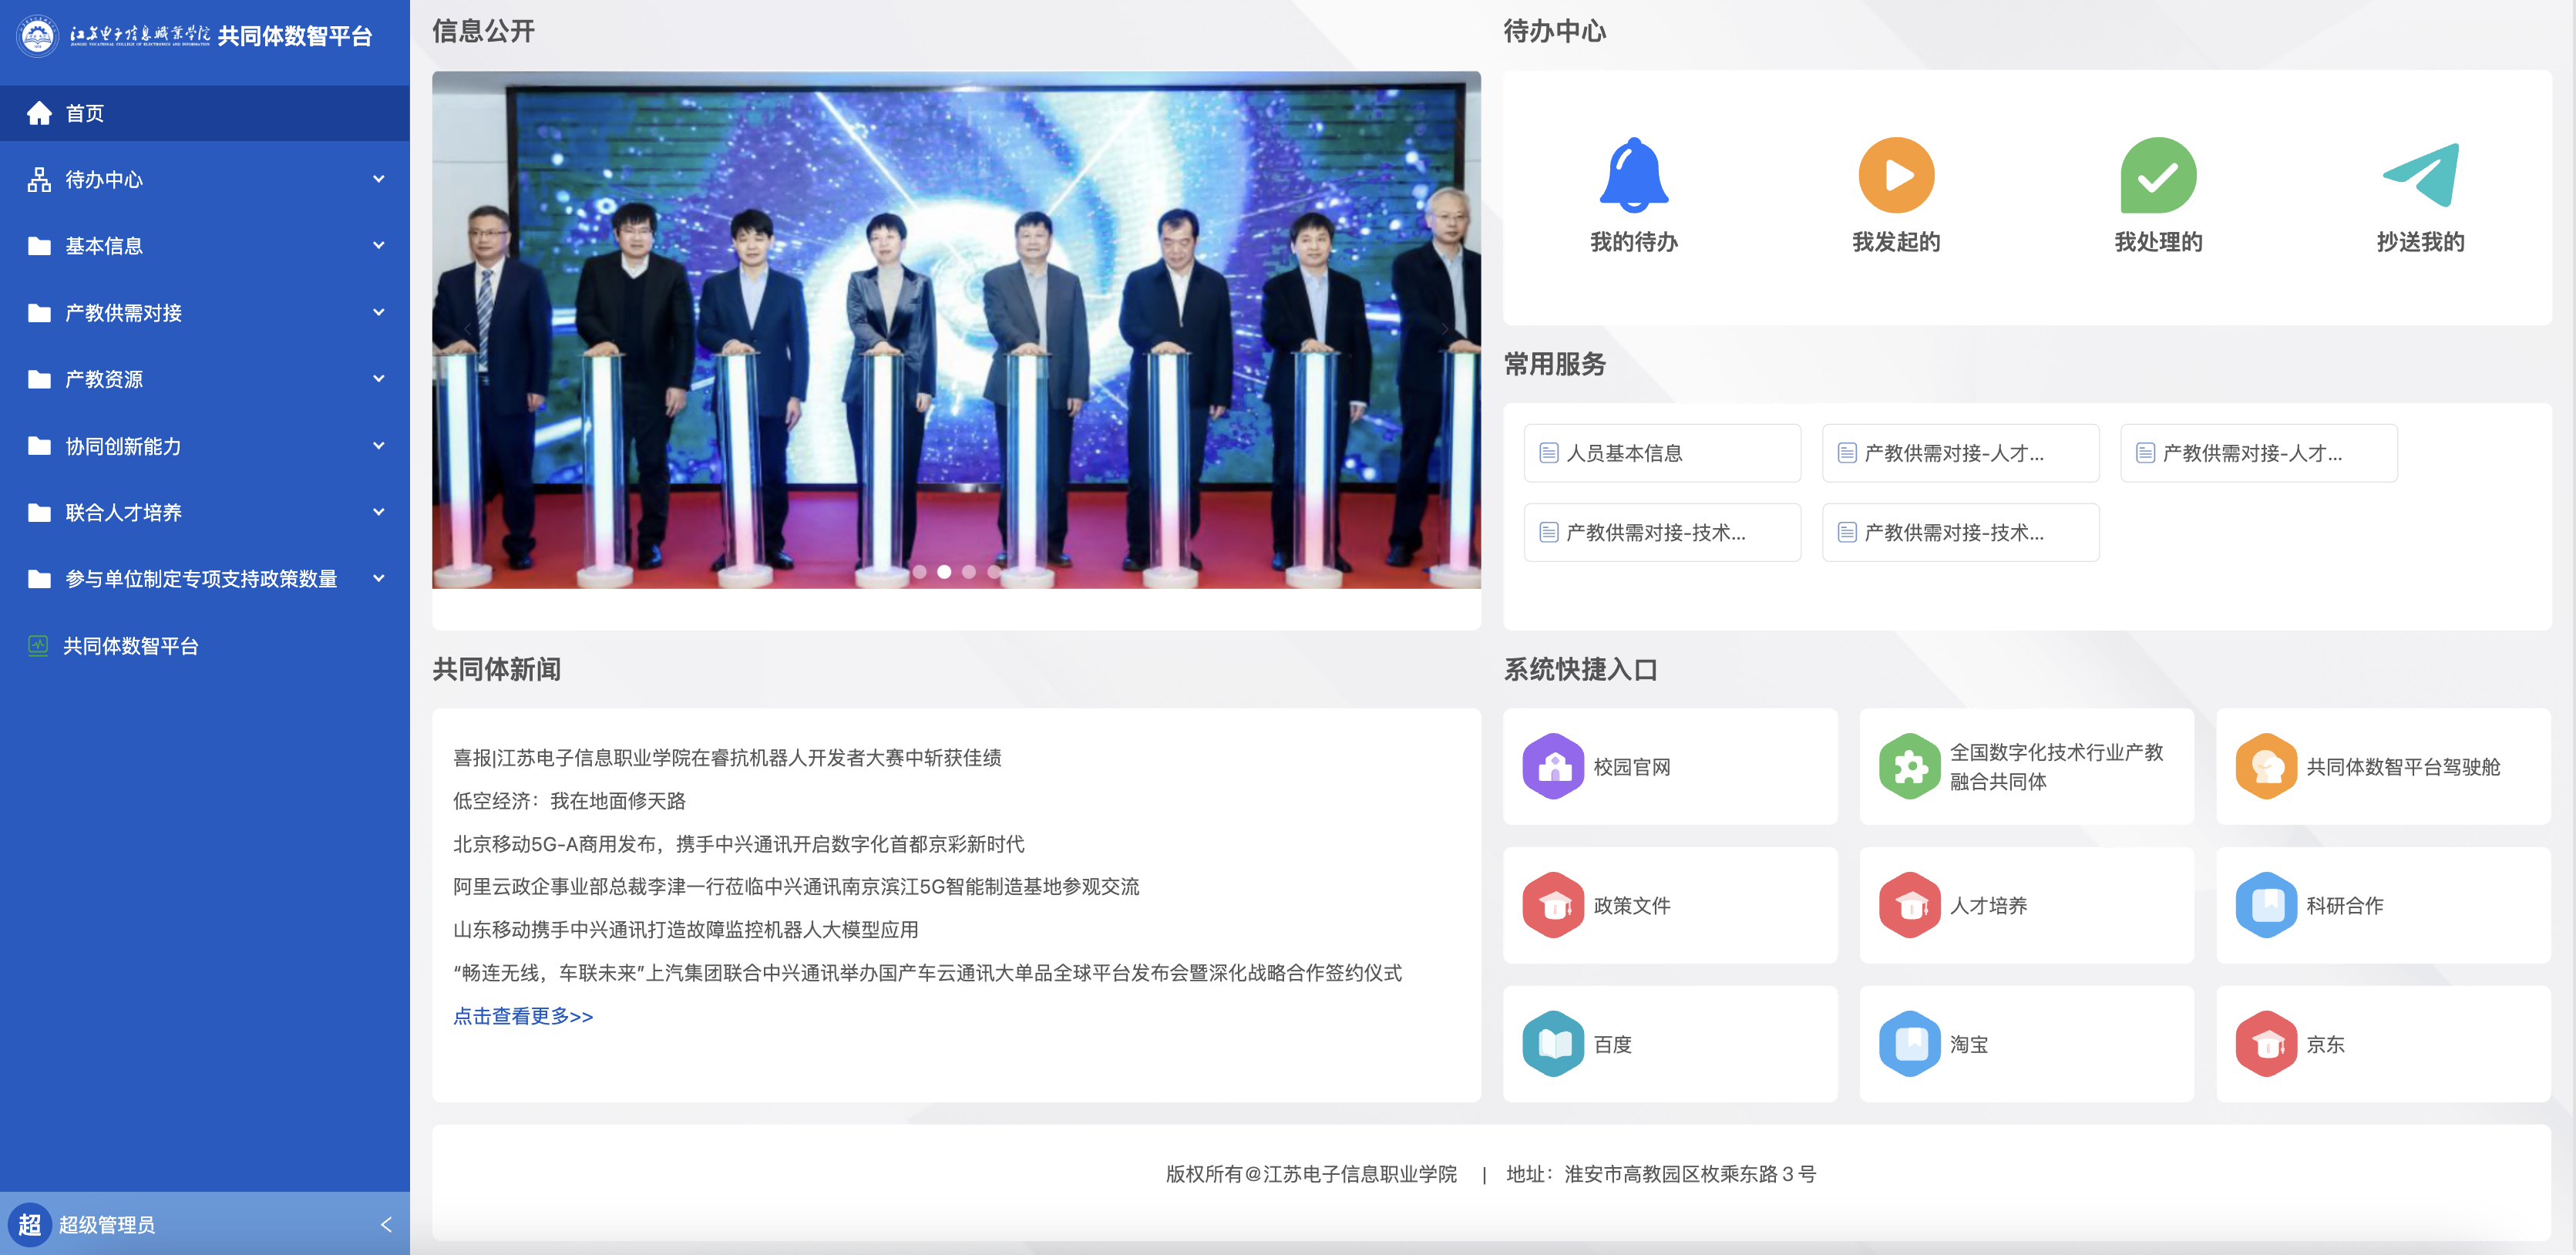The height and width of the screenshot is (1255, 2576).
Task: Click the 我发起的 orange play icon
Action: pyautogui.click(x=1896, y=175)
